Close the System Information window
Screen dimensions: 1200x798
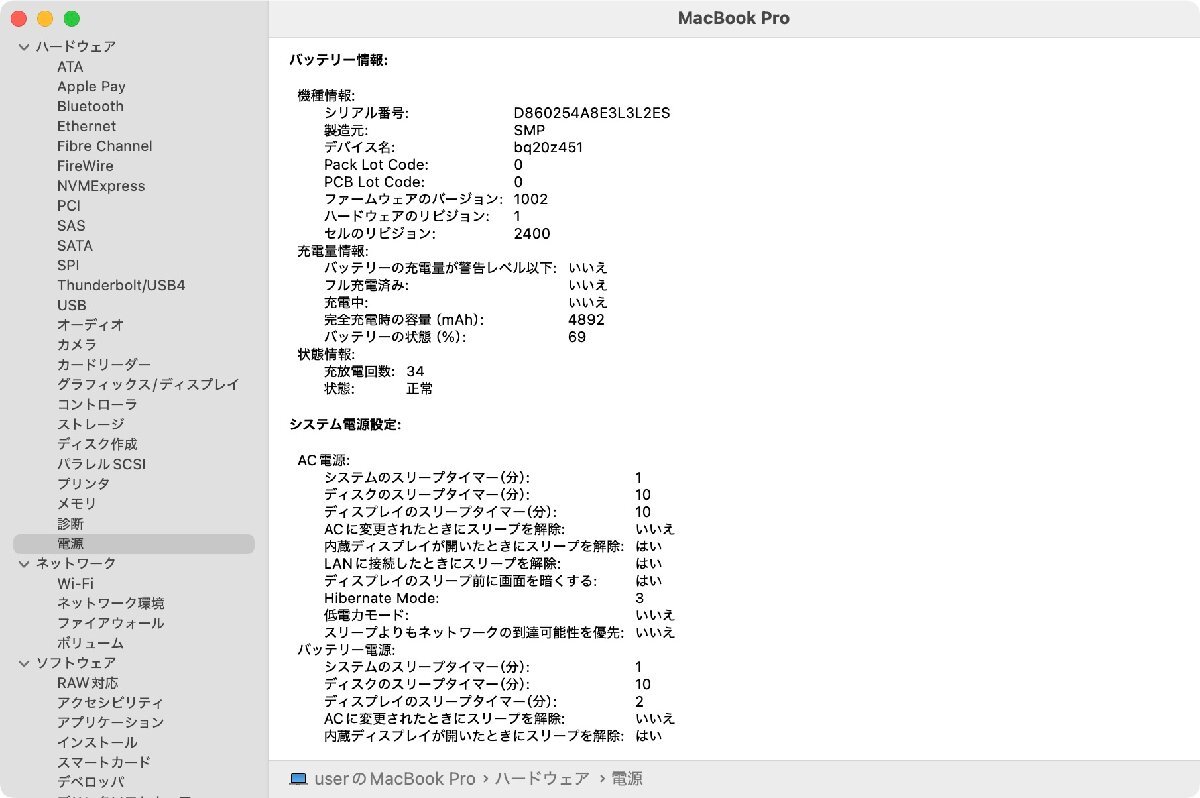[x=19, y=19]
